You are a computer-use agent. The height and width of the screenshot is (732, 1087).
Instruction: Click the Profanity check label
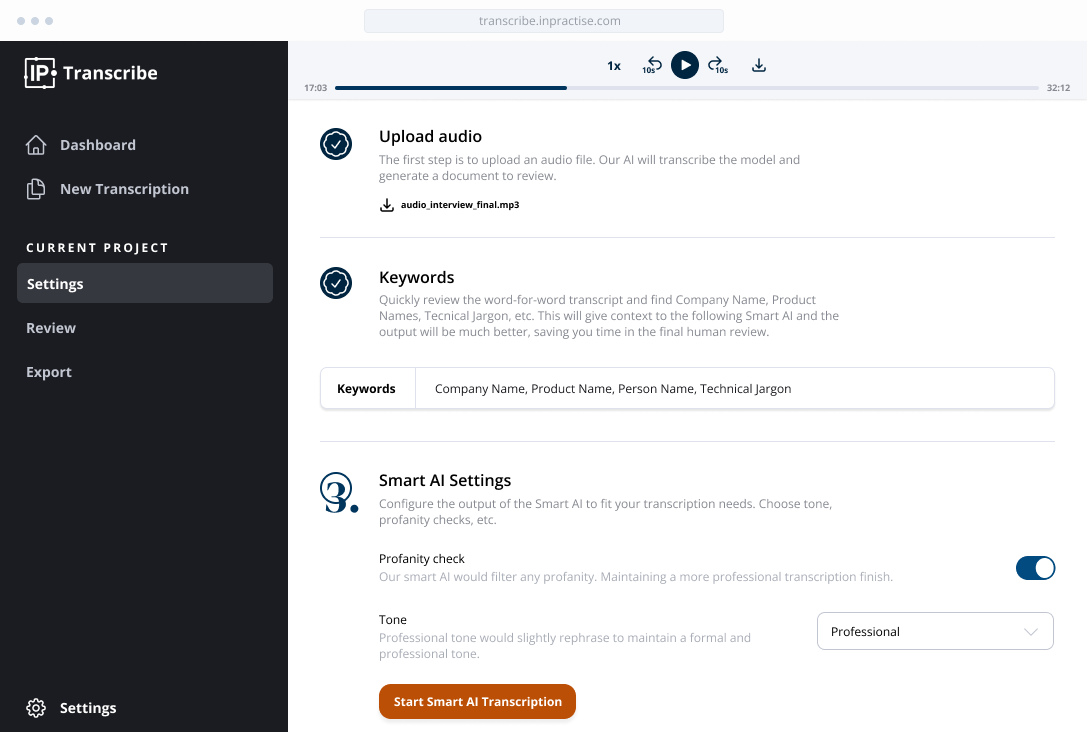point(421,559)
